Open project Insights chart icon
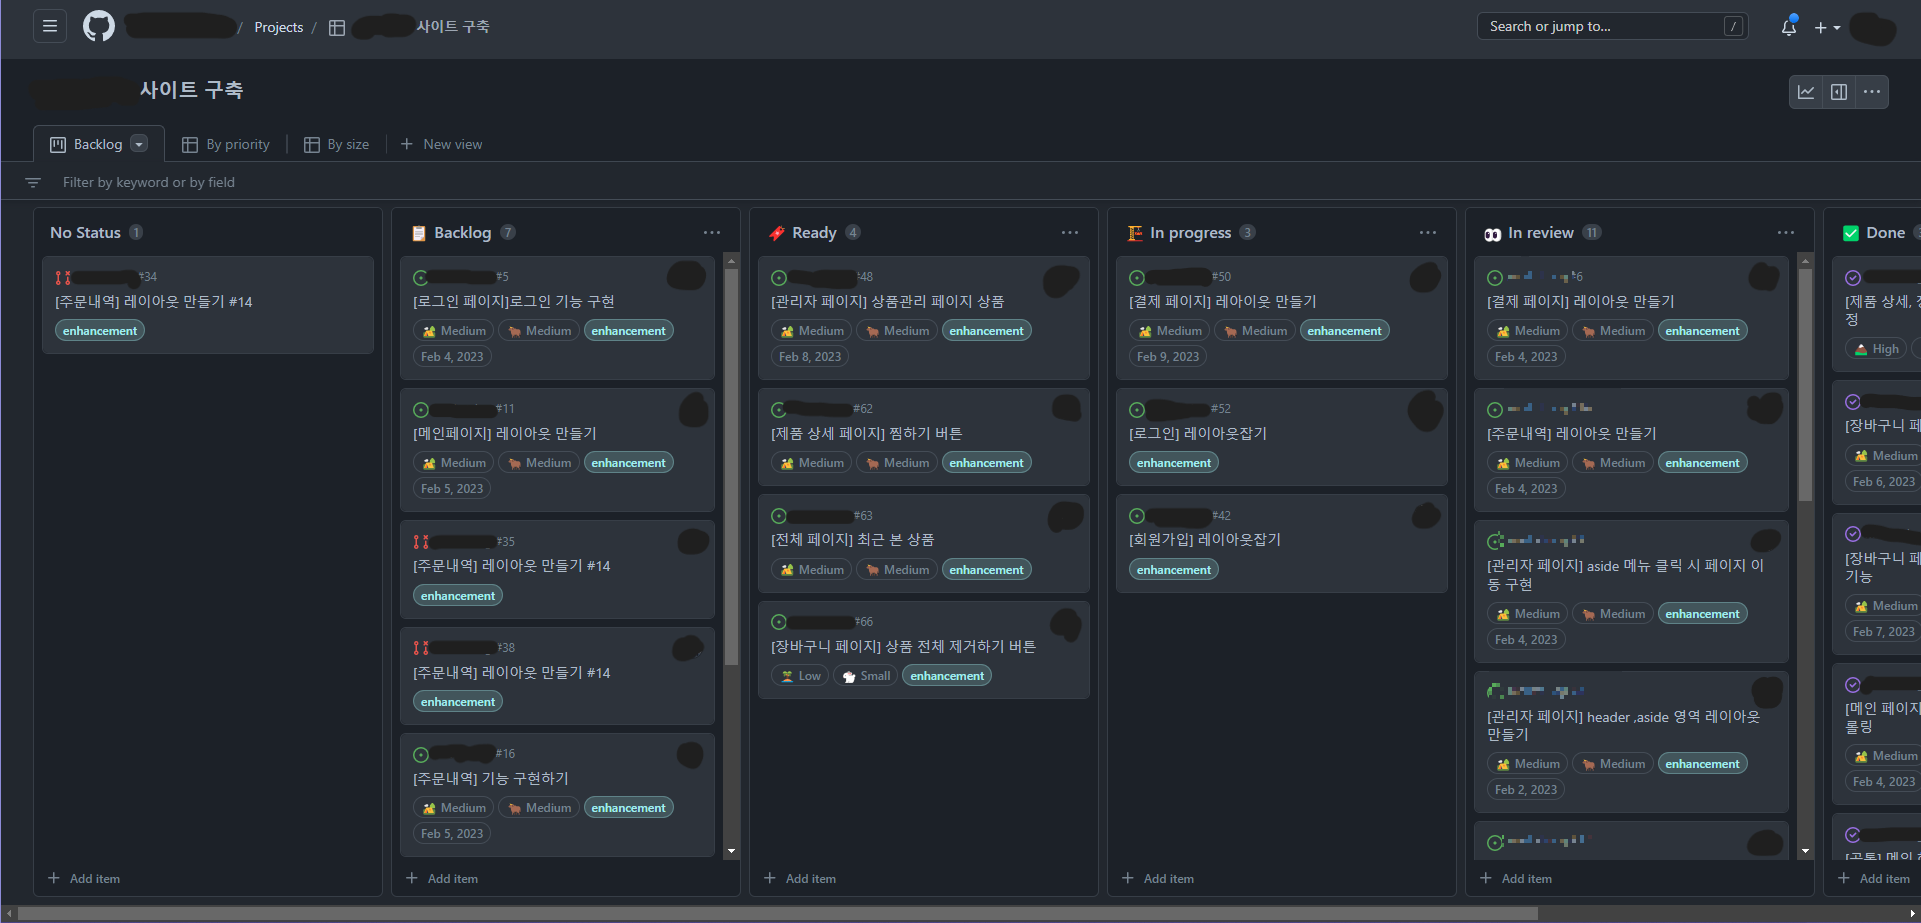1921x923 pixels. (x=1806, y=92)
